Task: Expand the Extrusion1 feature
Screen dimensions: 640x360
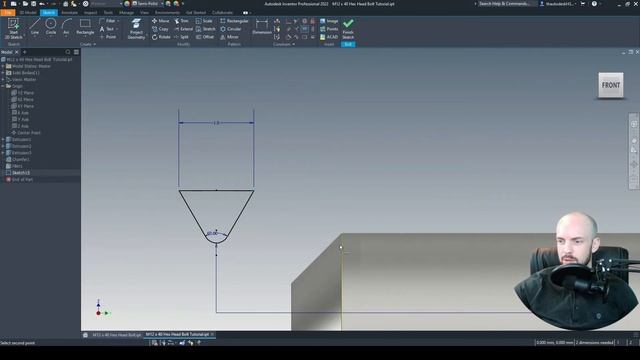Action: [x=3, y=140]
